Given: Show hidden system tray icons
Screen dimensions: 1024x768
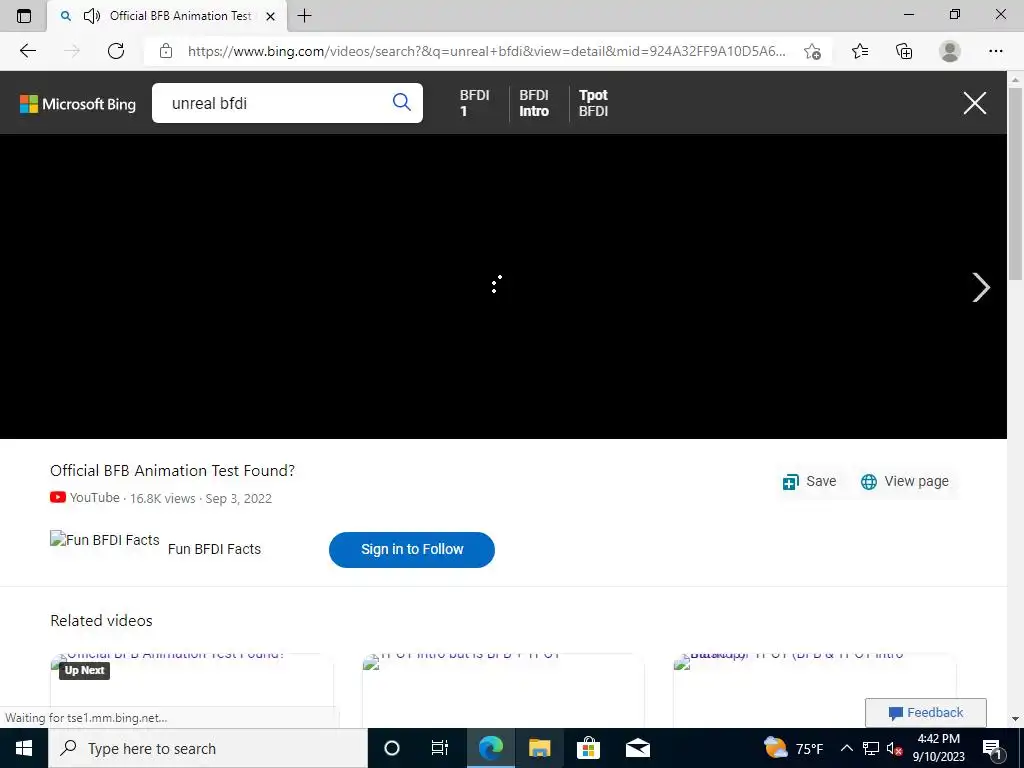Looking at the screenshot, I should click(846, 748).
